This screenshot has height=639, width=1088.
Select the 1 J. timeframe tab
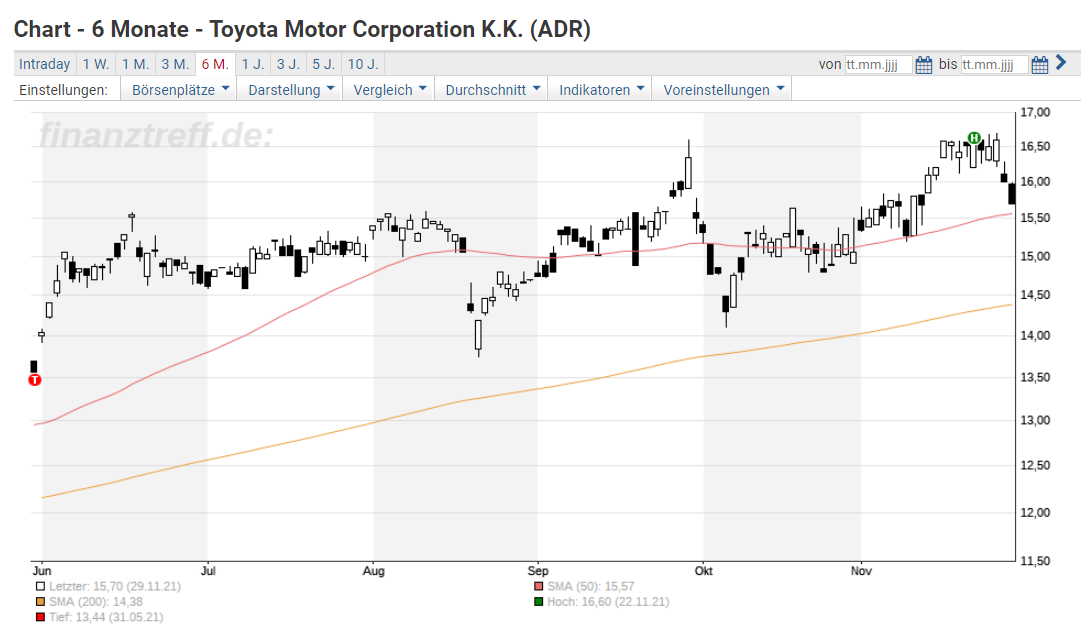(x=253, y=65)
